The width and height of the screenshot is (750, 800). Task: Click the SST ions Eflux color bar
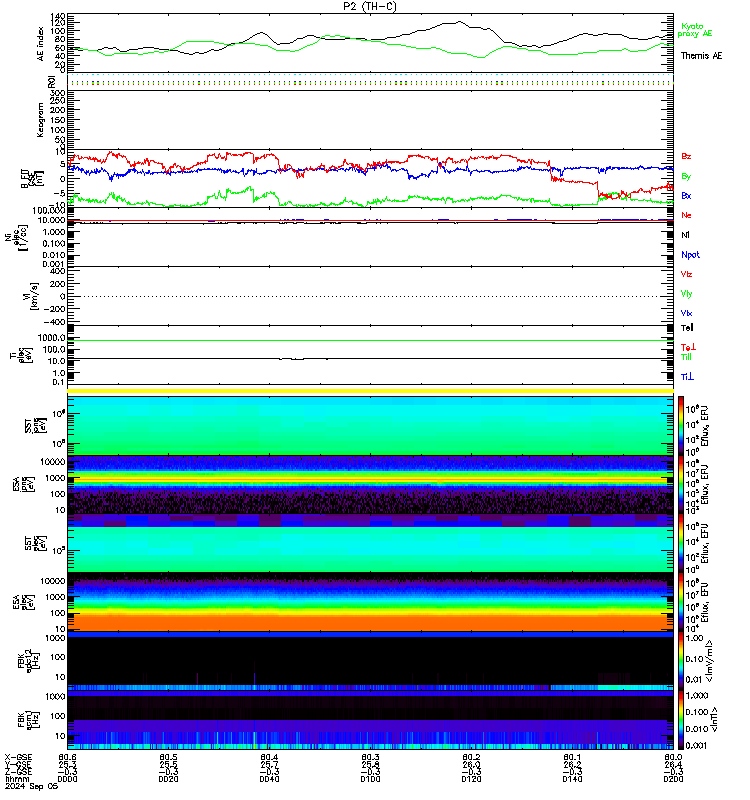click(681, 426)
